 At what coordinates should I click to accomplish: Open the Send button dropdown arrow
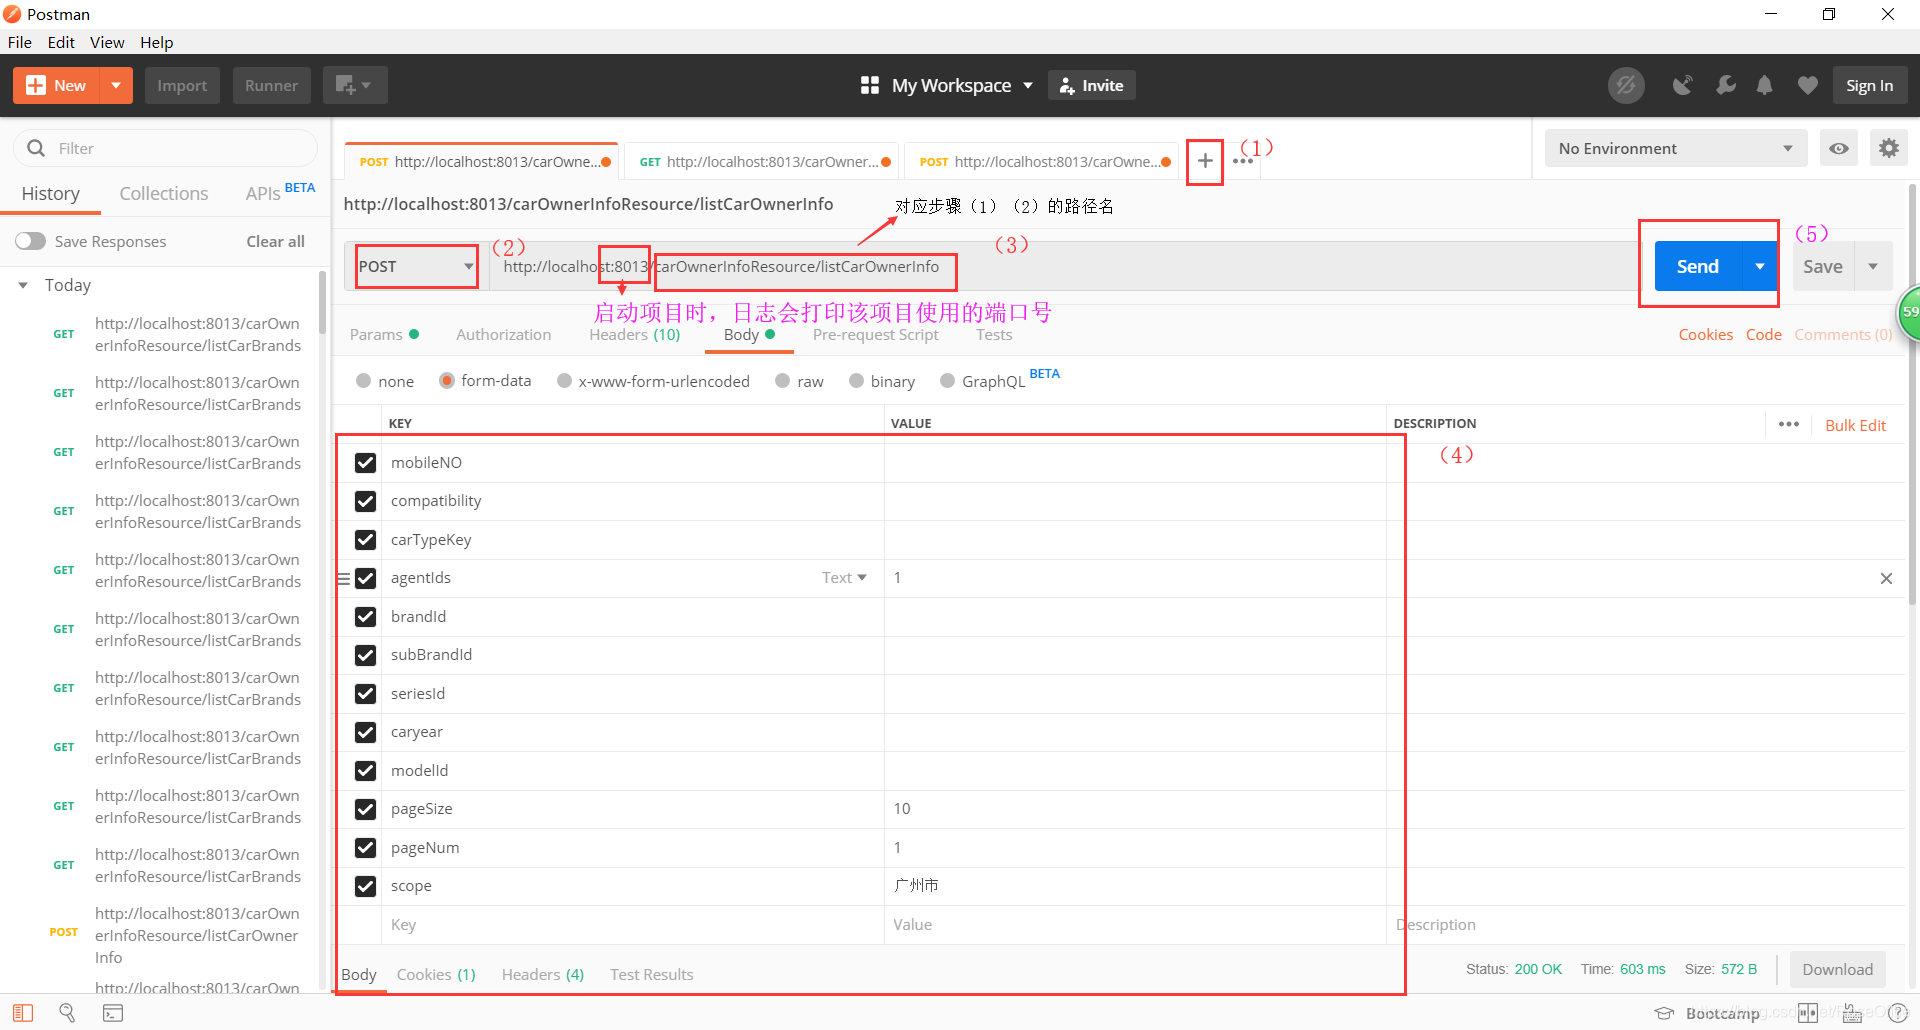(1759, 267)
